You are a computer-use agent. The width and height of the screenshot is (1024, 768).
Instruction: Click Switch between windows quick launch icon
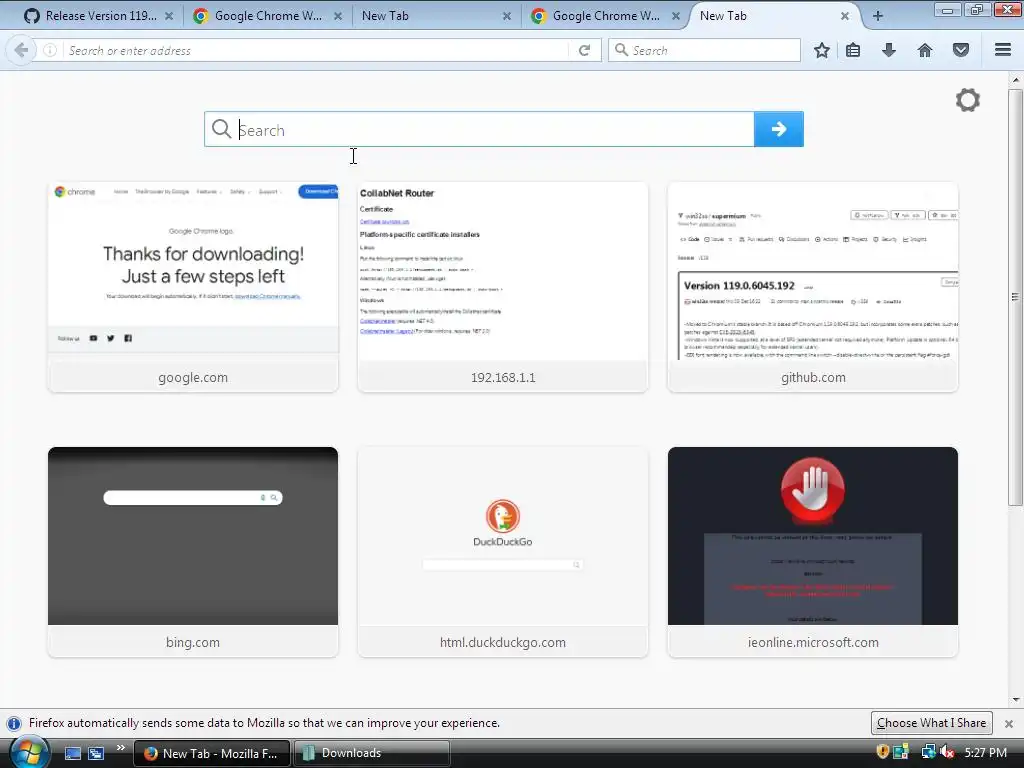point(96,753)
